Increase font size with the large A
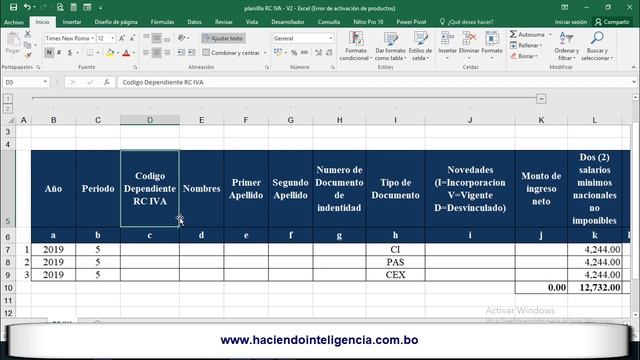The height and width of the screenshot is (360, 640). point(122,38)
